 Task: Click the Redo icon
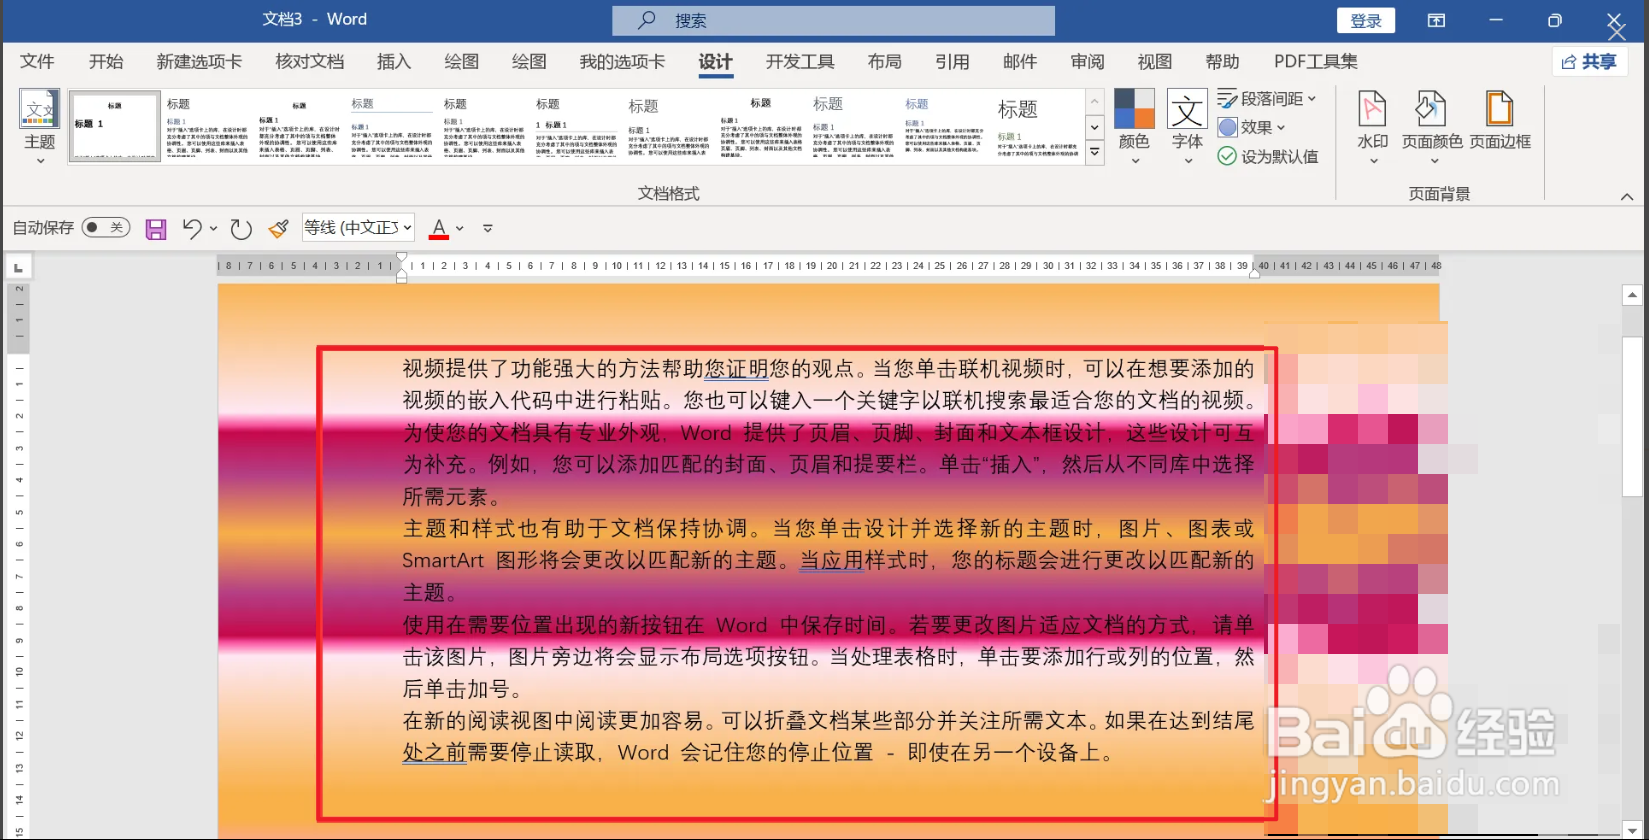(241, 229)
